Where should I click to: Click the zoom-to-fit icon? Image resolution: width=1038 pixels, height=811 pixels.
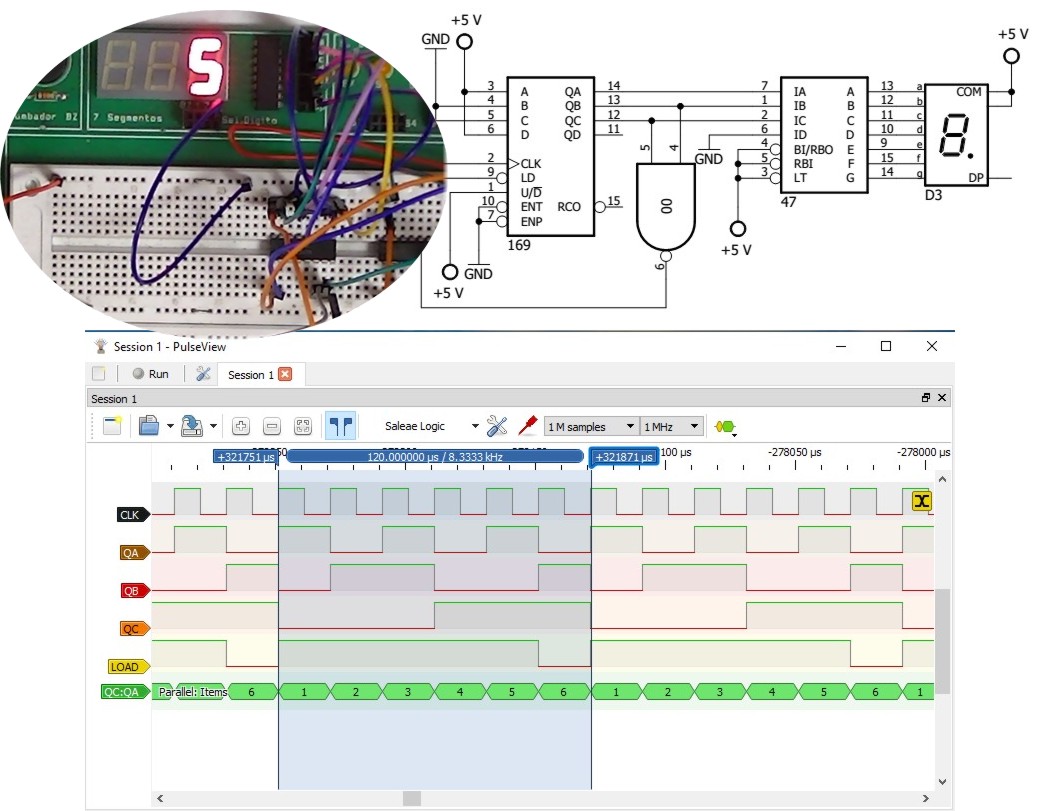(303, 426)
